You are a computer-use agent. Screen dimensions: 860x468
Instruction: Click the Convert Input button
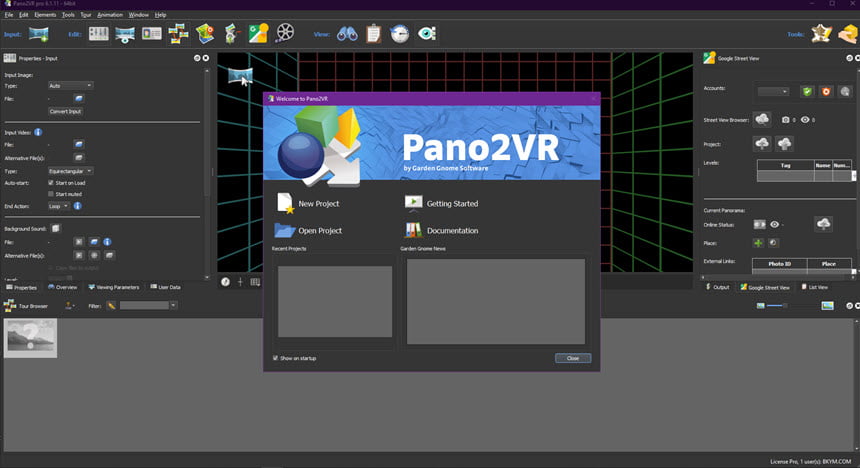[x=65, y=111]
